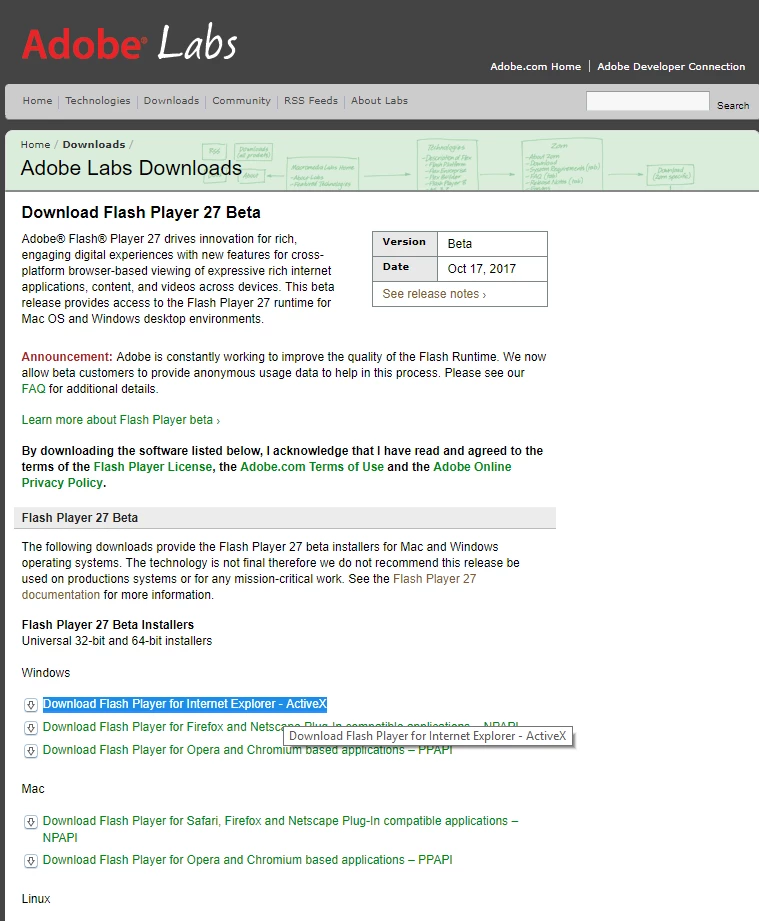Viewport: 759px width, 921px height.
Task: Click the 'Announcement:' red label
Action: [x=67, y=357]
